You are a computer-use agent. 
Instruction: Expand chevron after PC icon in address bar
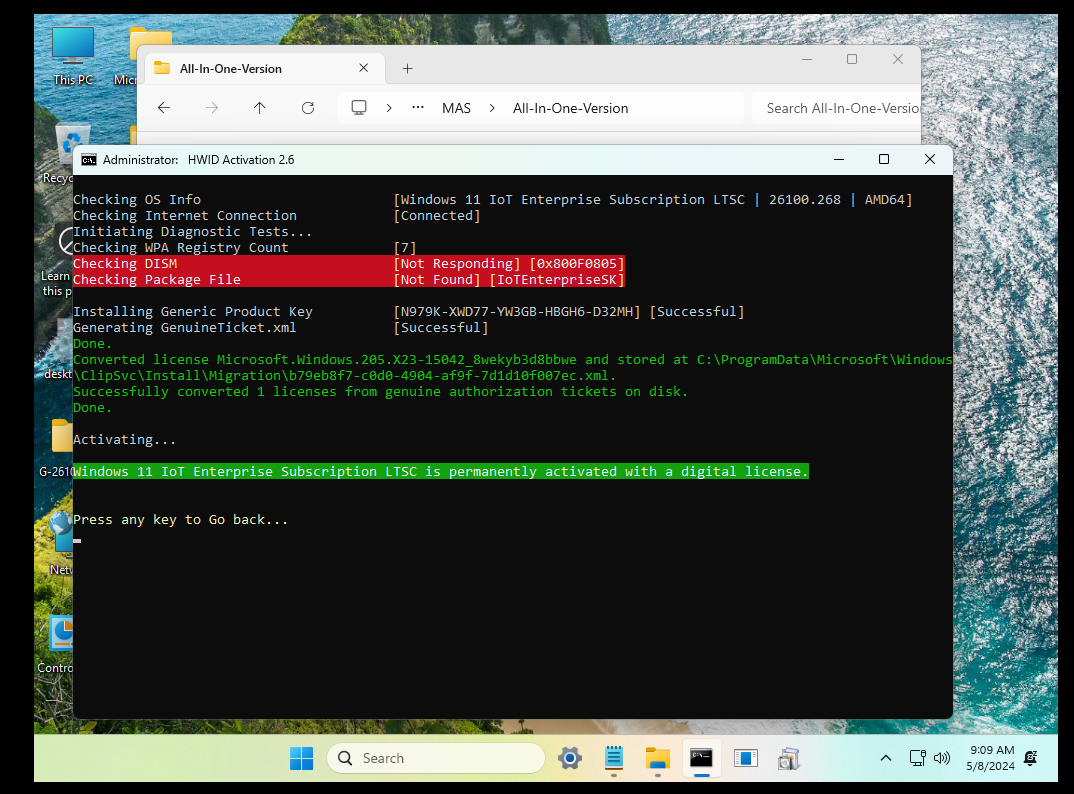pyautogui.click(x=389, y=108)
